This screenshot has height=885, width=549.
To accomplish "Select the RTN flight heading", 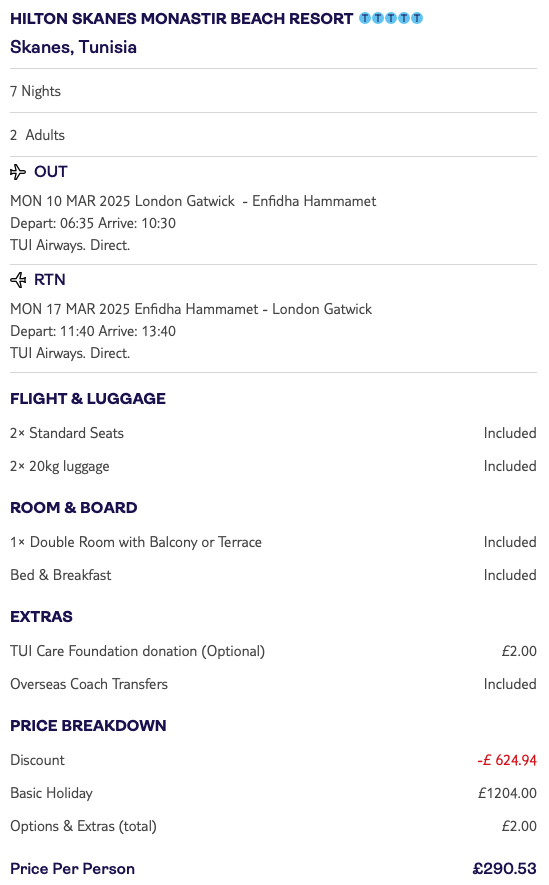I will pos(50,279).
